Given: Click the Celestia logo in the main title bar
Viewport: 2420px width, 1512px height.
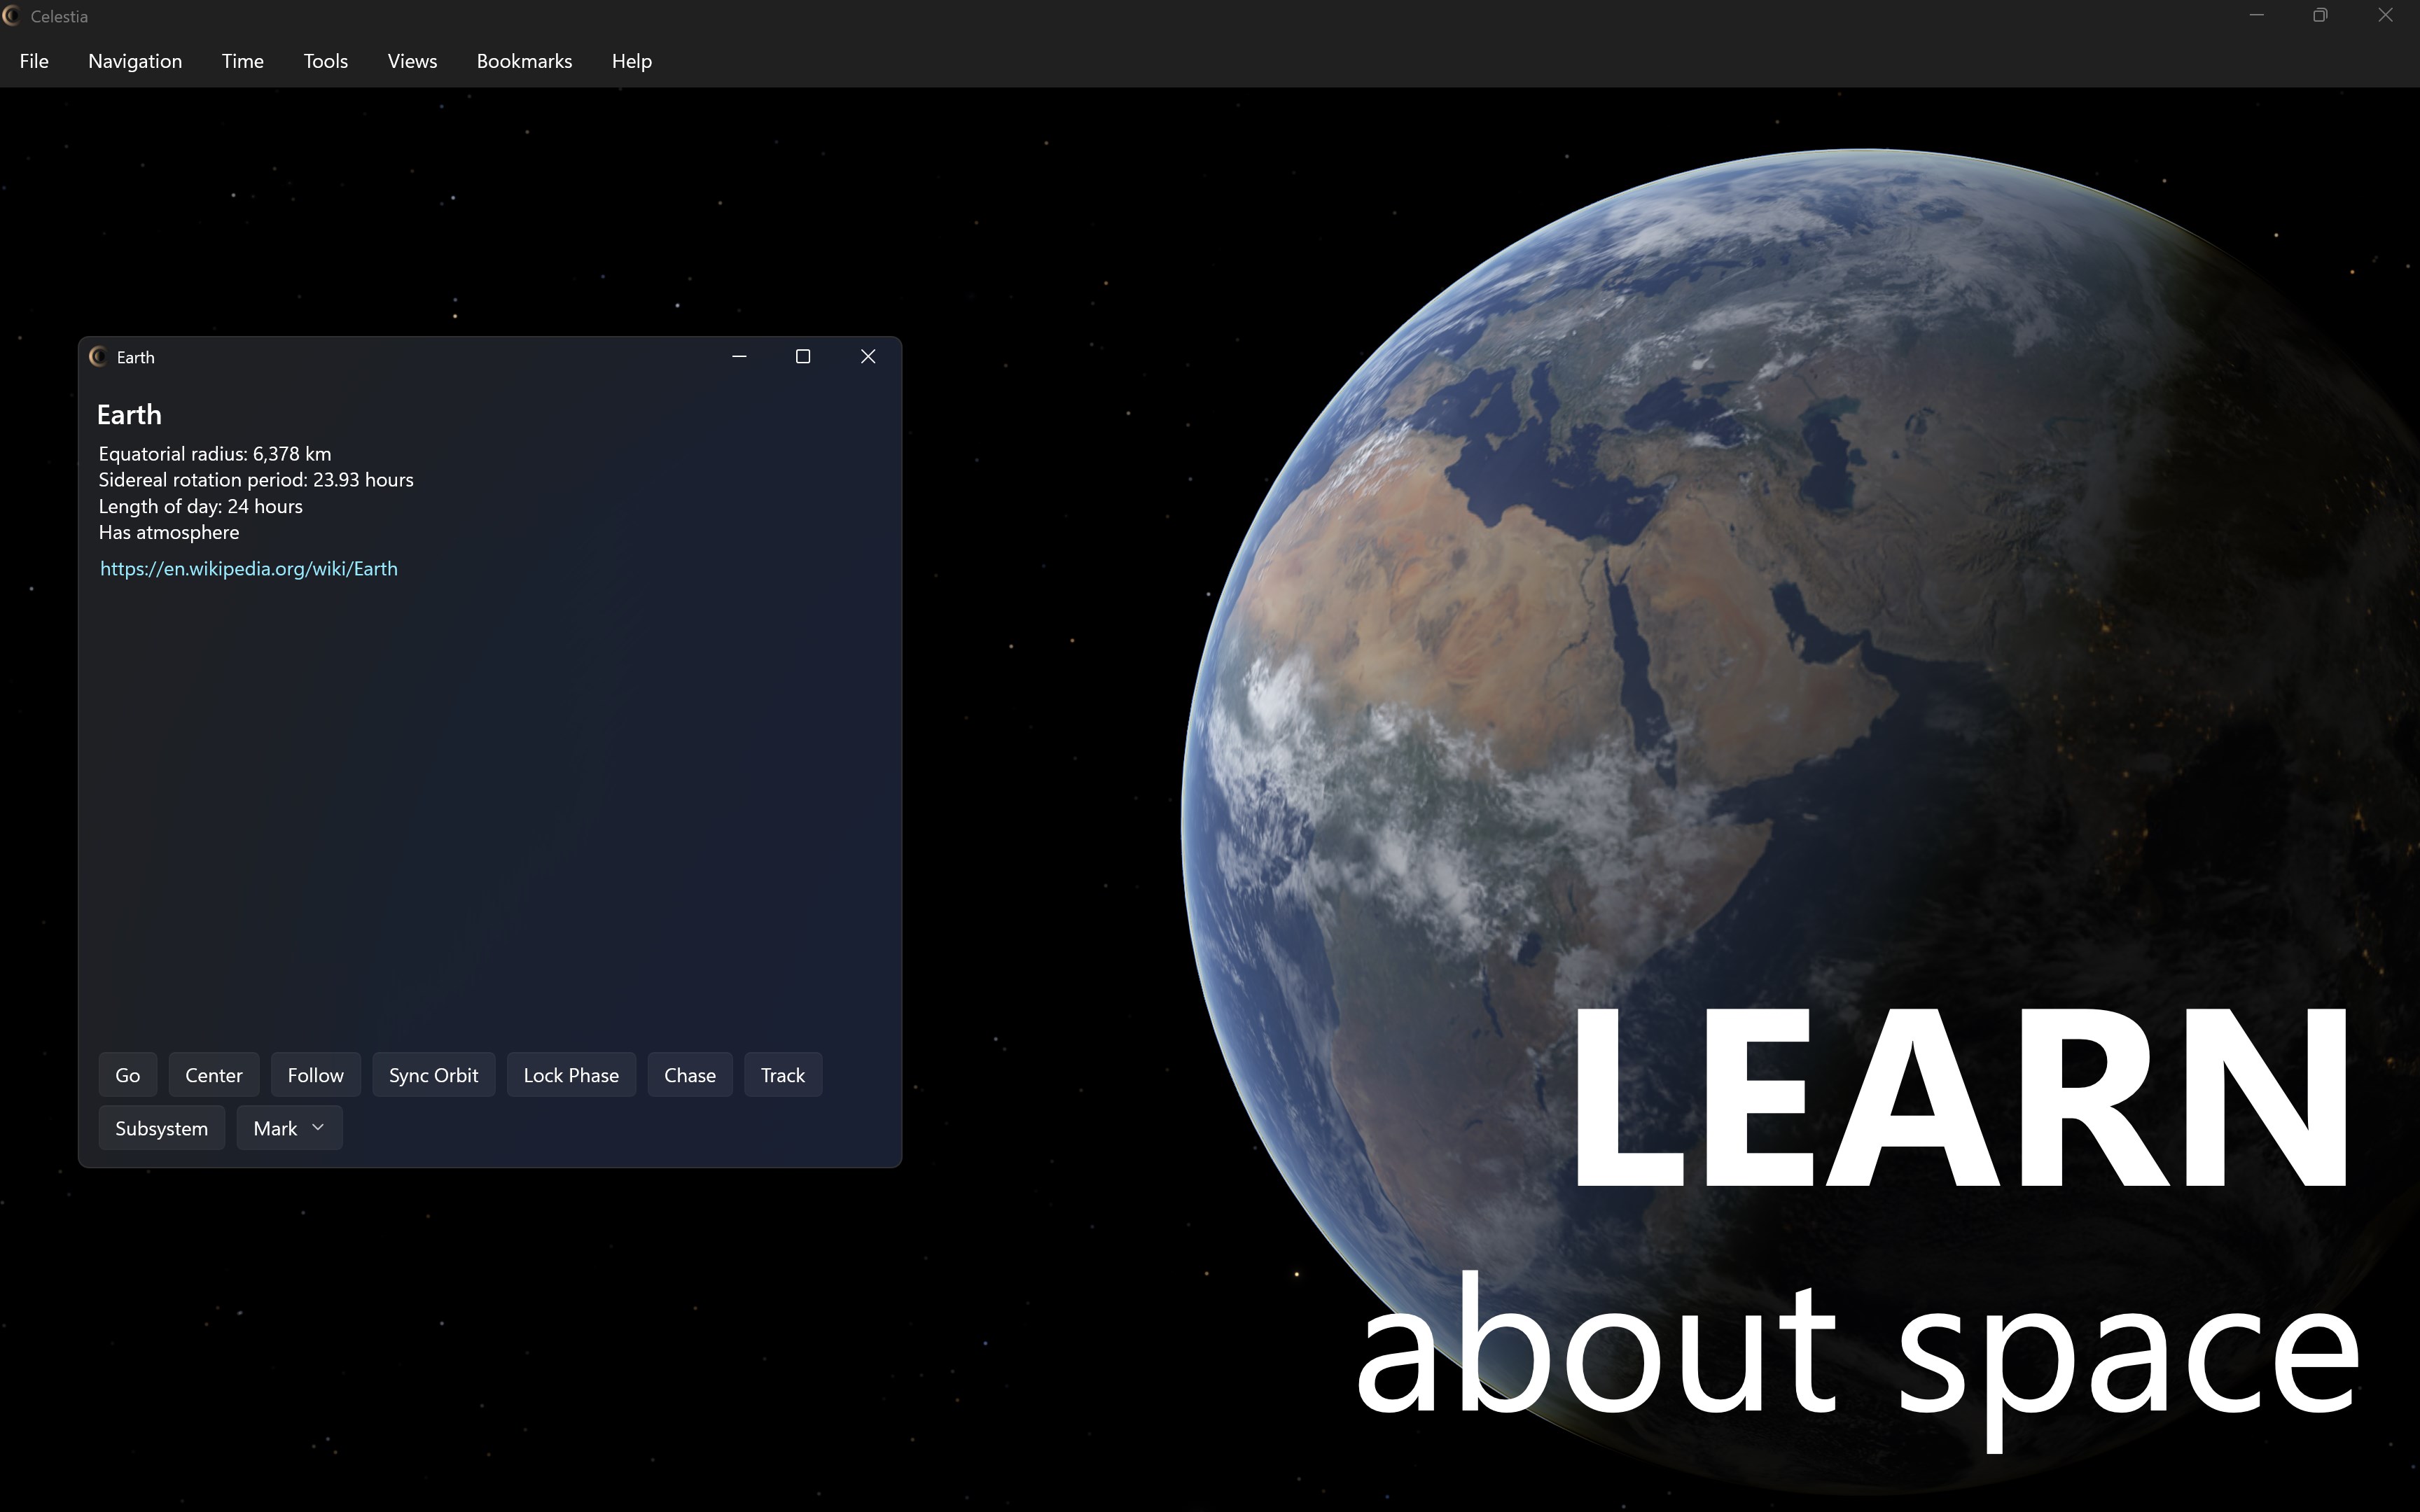Looking at the screenshot, I should (14, 16).
